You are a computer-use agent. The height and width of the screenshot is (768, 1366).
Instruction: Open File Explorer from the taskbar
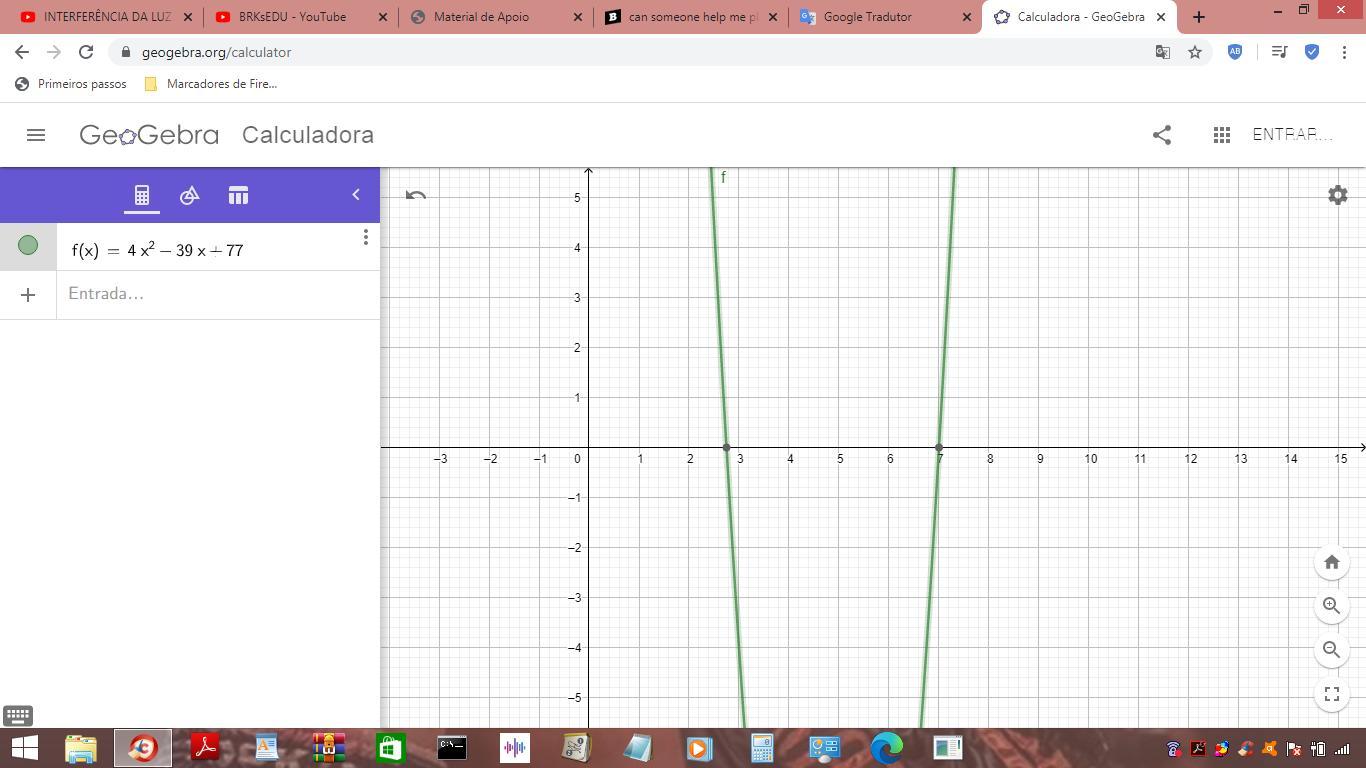tap(81, 748)
